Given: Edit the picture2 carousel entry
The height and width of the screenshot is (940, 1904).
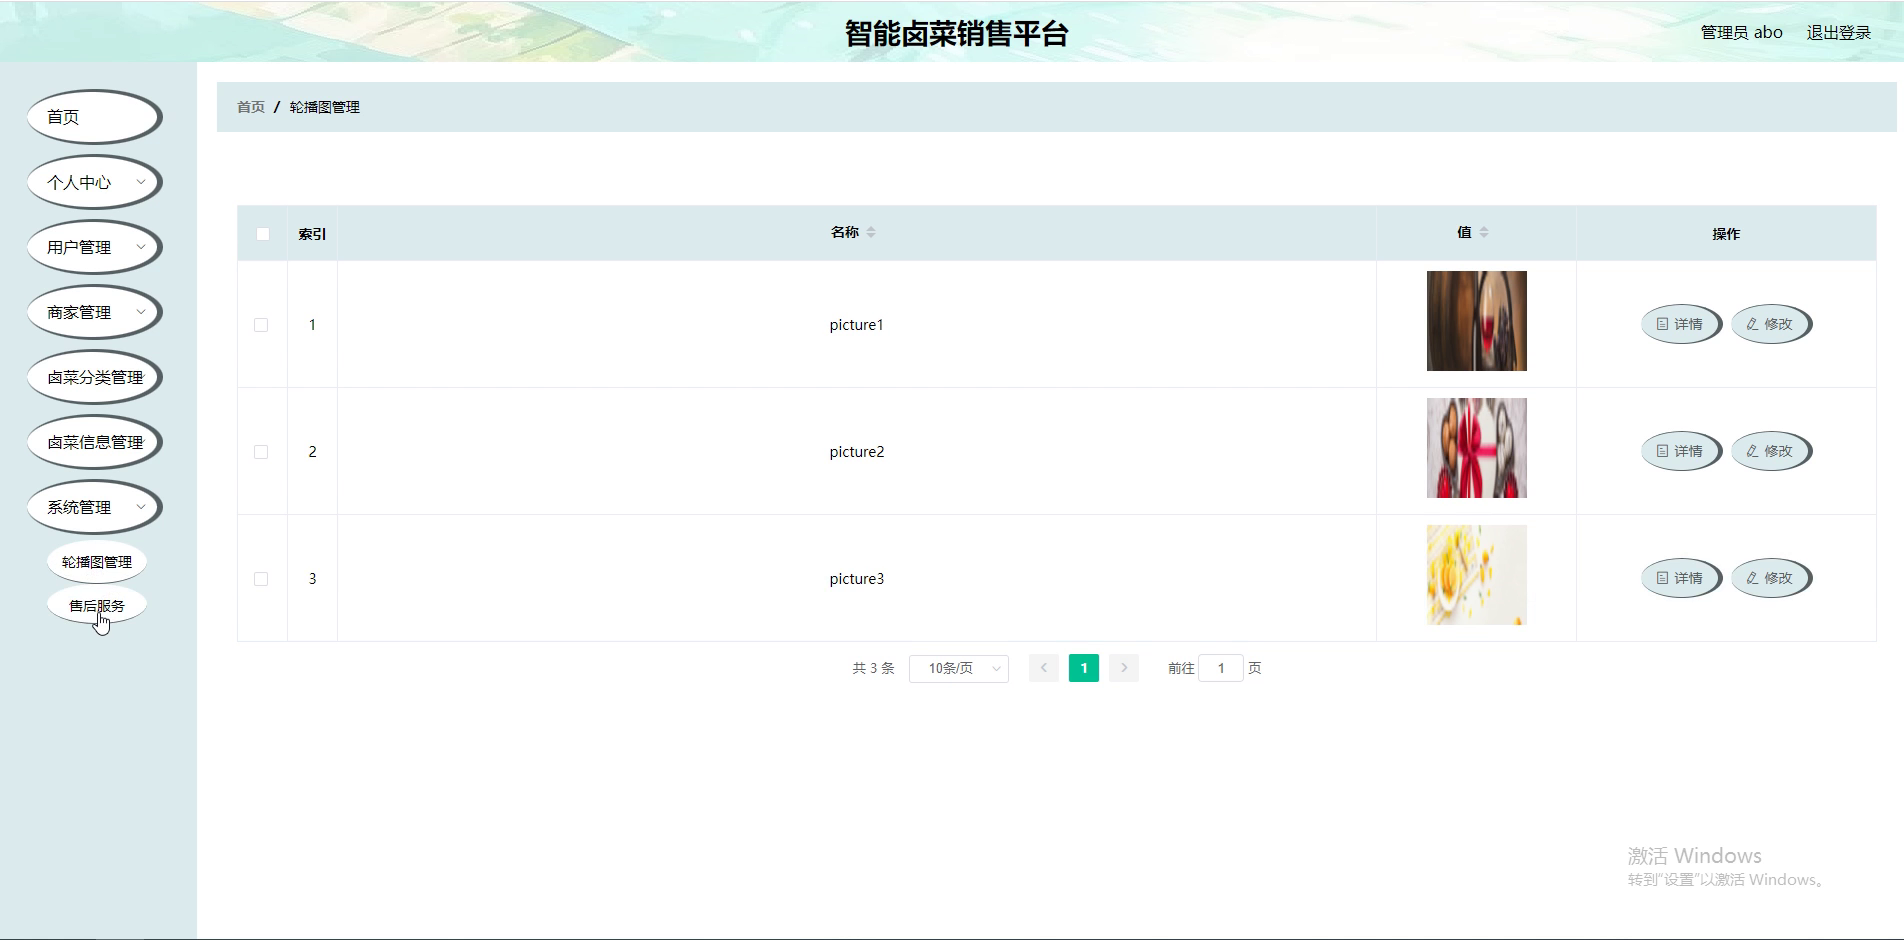Looking at the screenshot, I should (x=1770, y=451).
